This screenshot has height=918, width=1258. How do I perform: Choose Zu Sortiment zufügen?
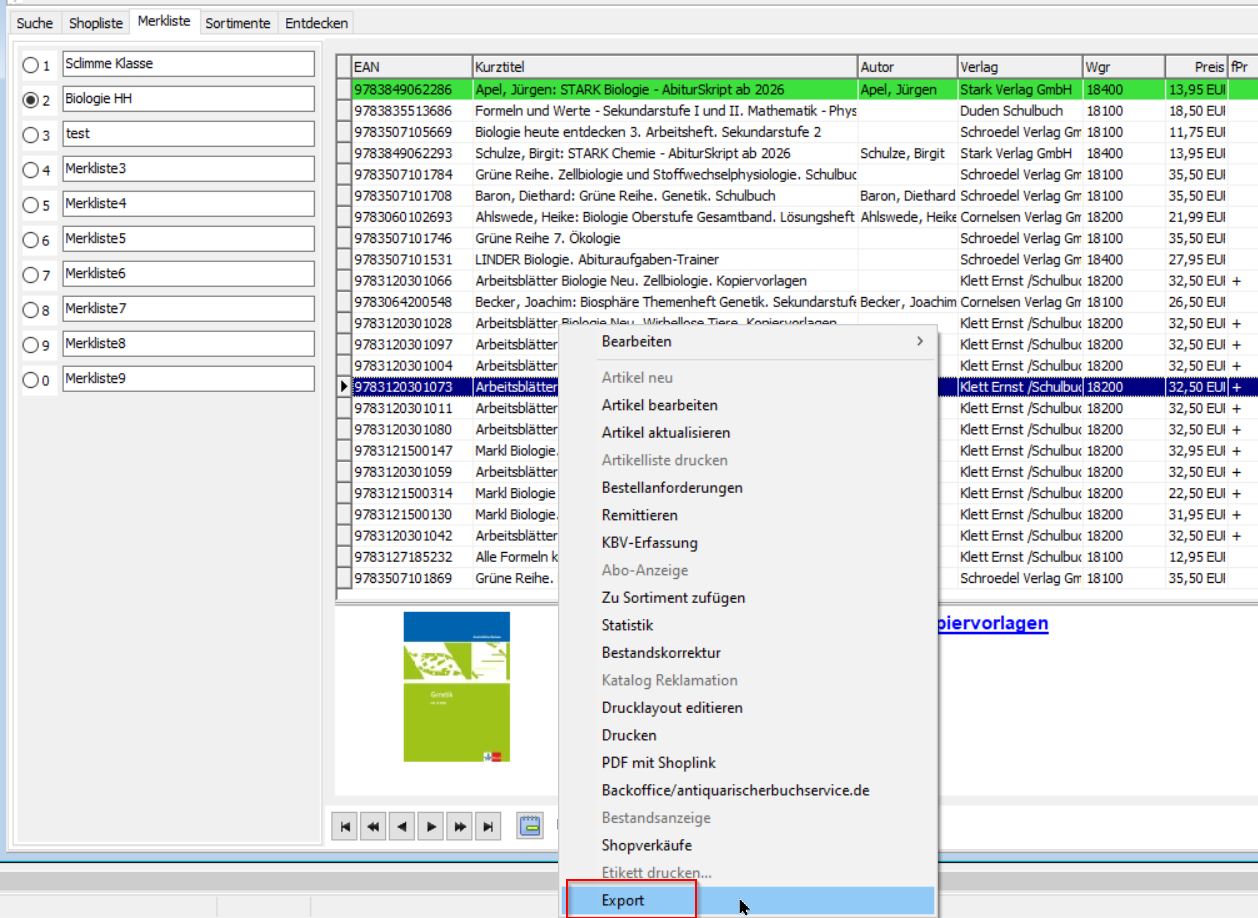pyautogui.click(x=747, y=598)
